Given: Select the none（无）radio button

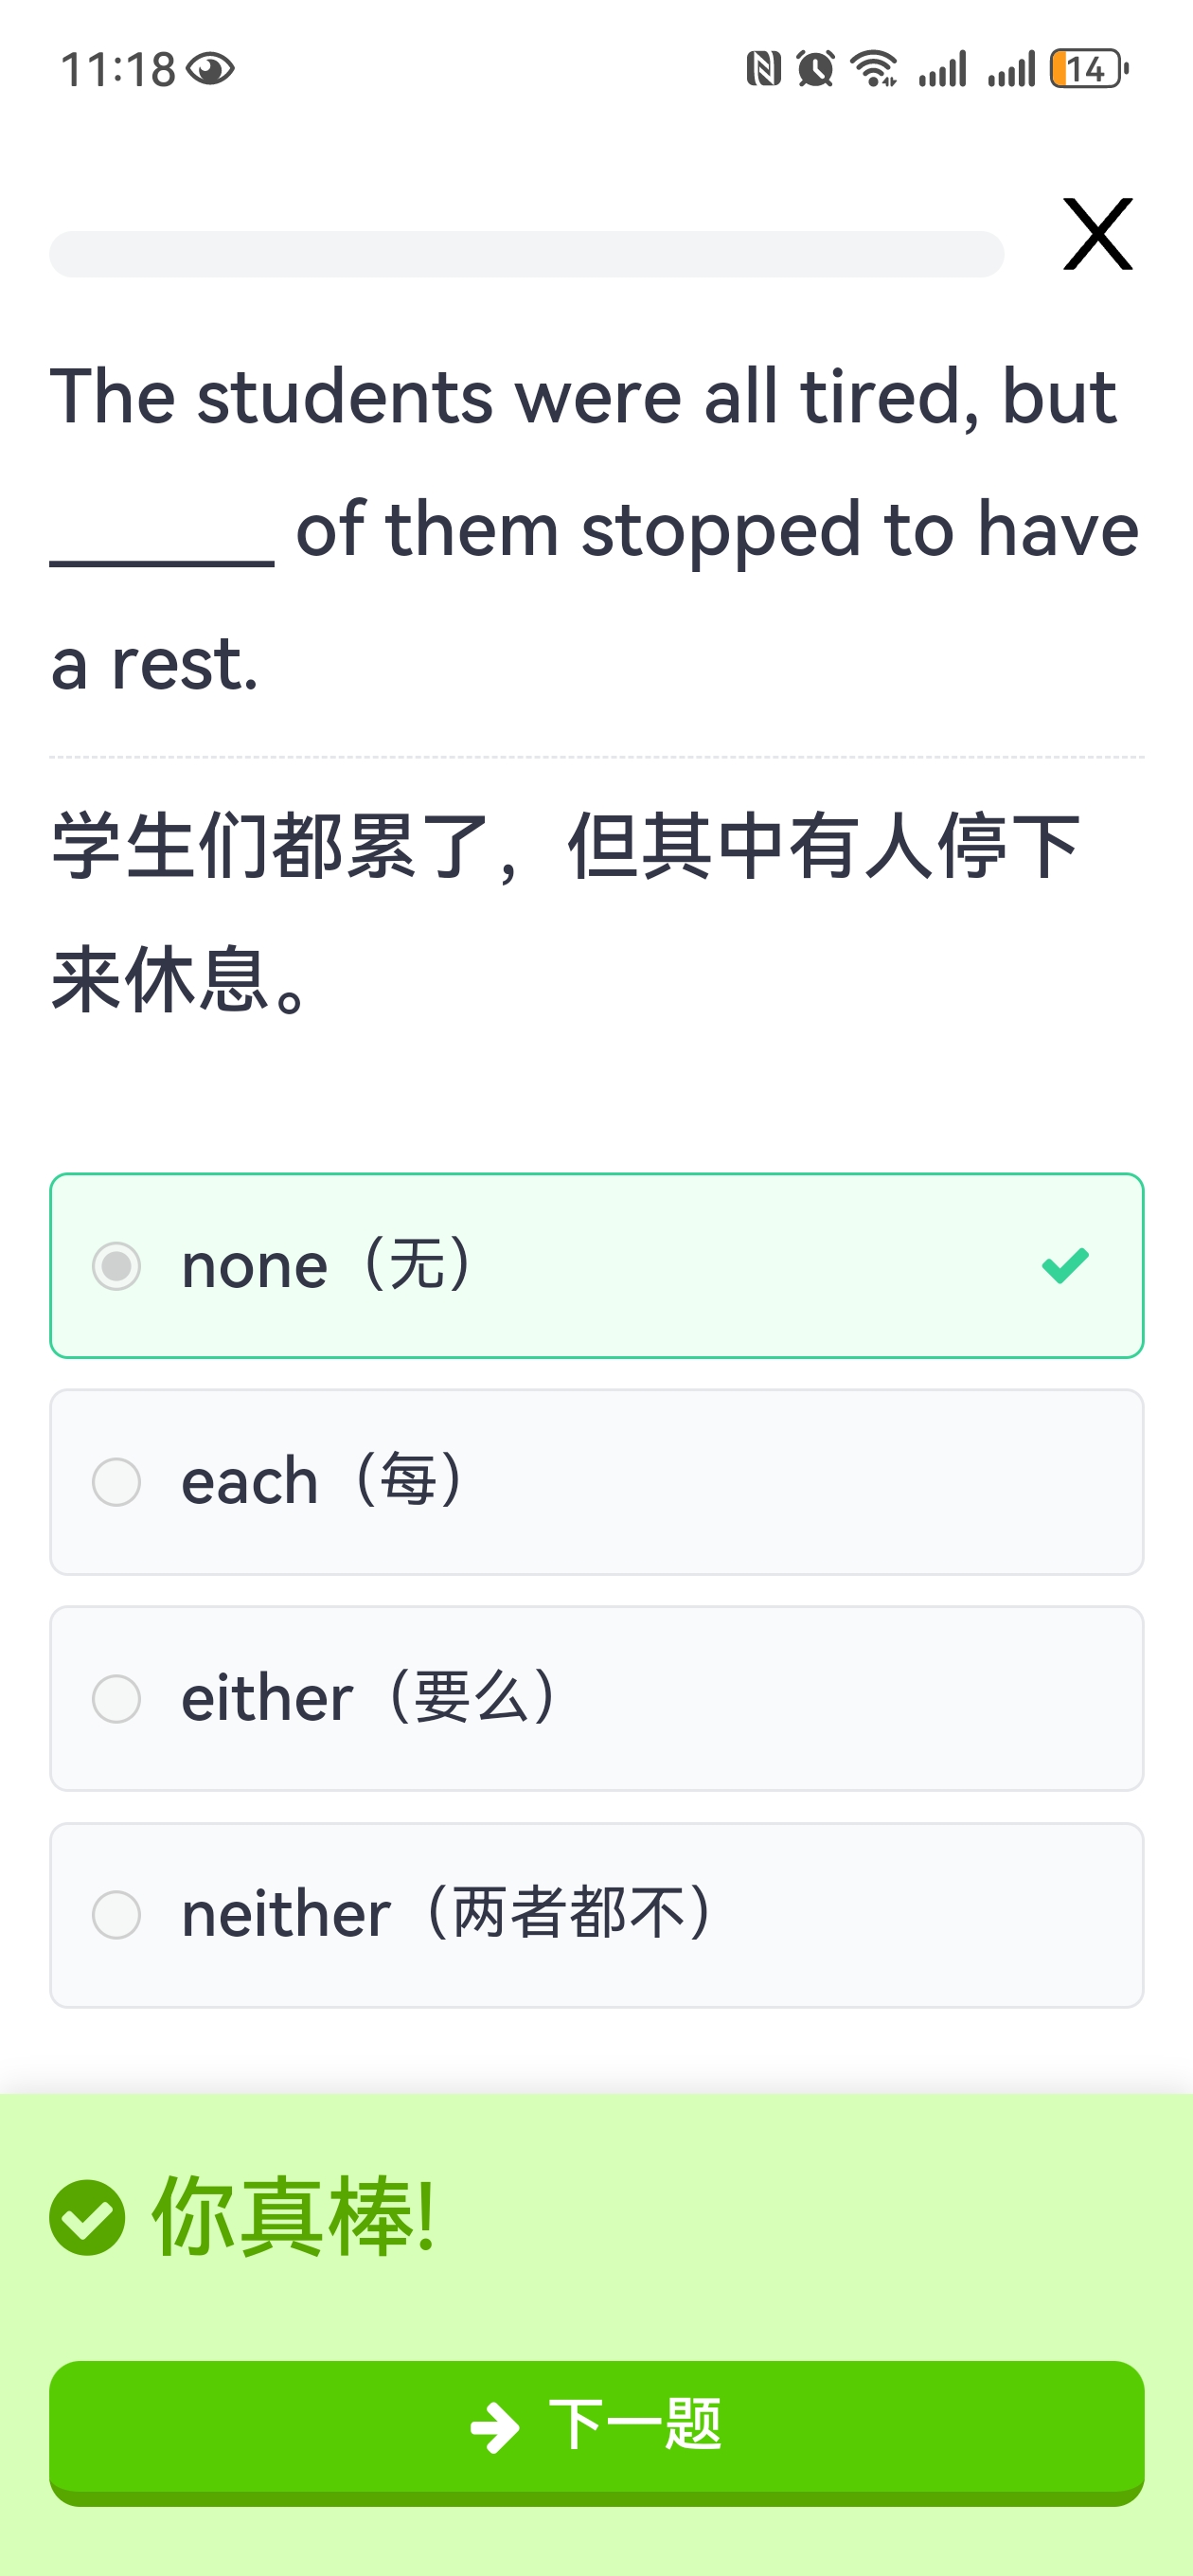Looking at the screenshot, I should (116, 1266).
